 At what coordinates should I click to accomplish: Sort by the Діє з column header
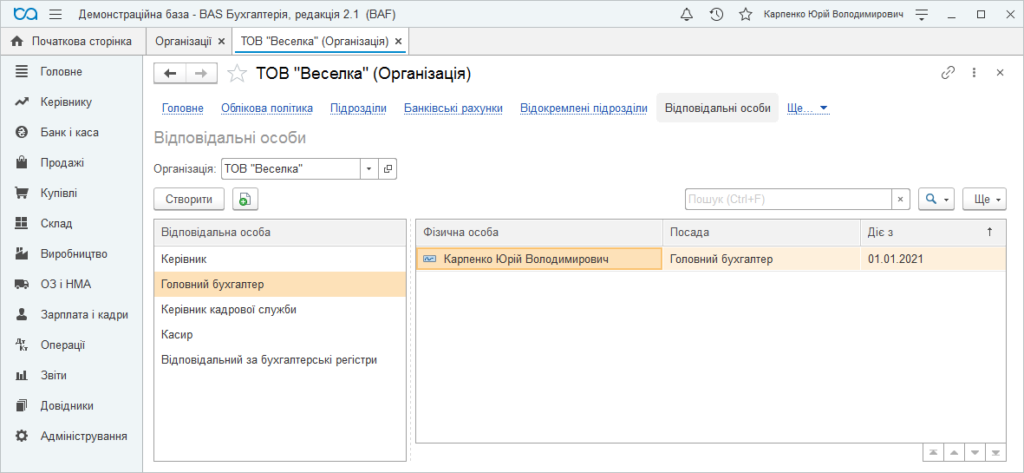(x=933, y=232)
